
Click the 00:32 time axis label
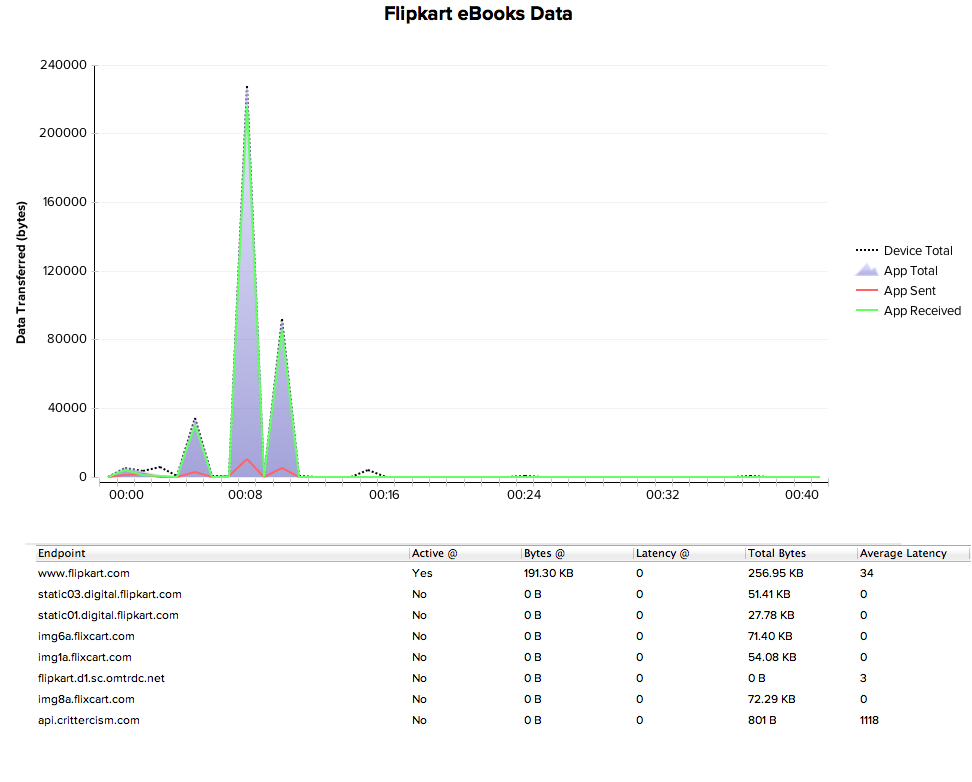point(663,495)
